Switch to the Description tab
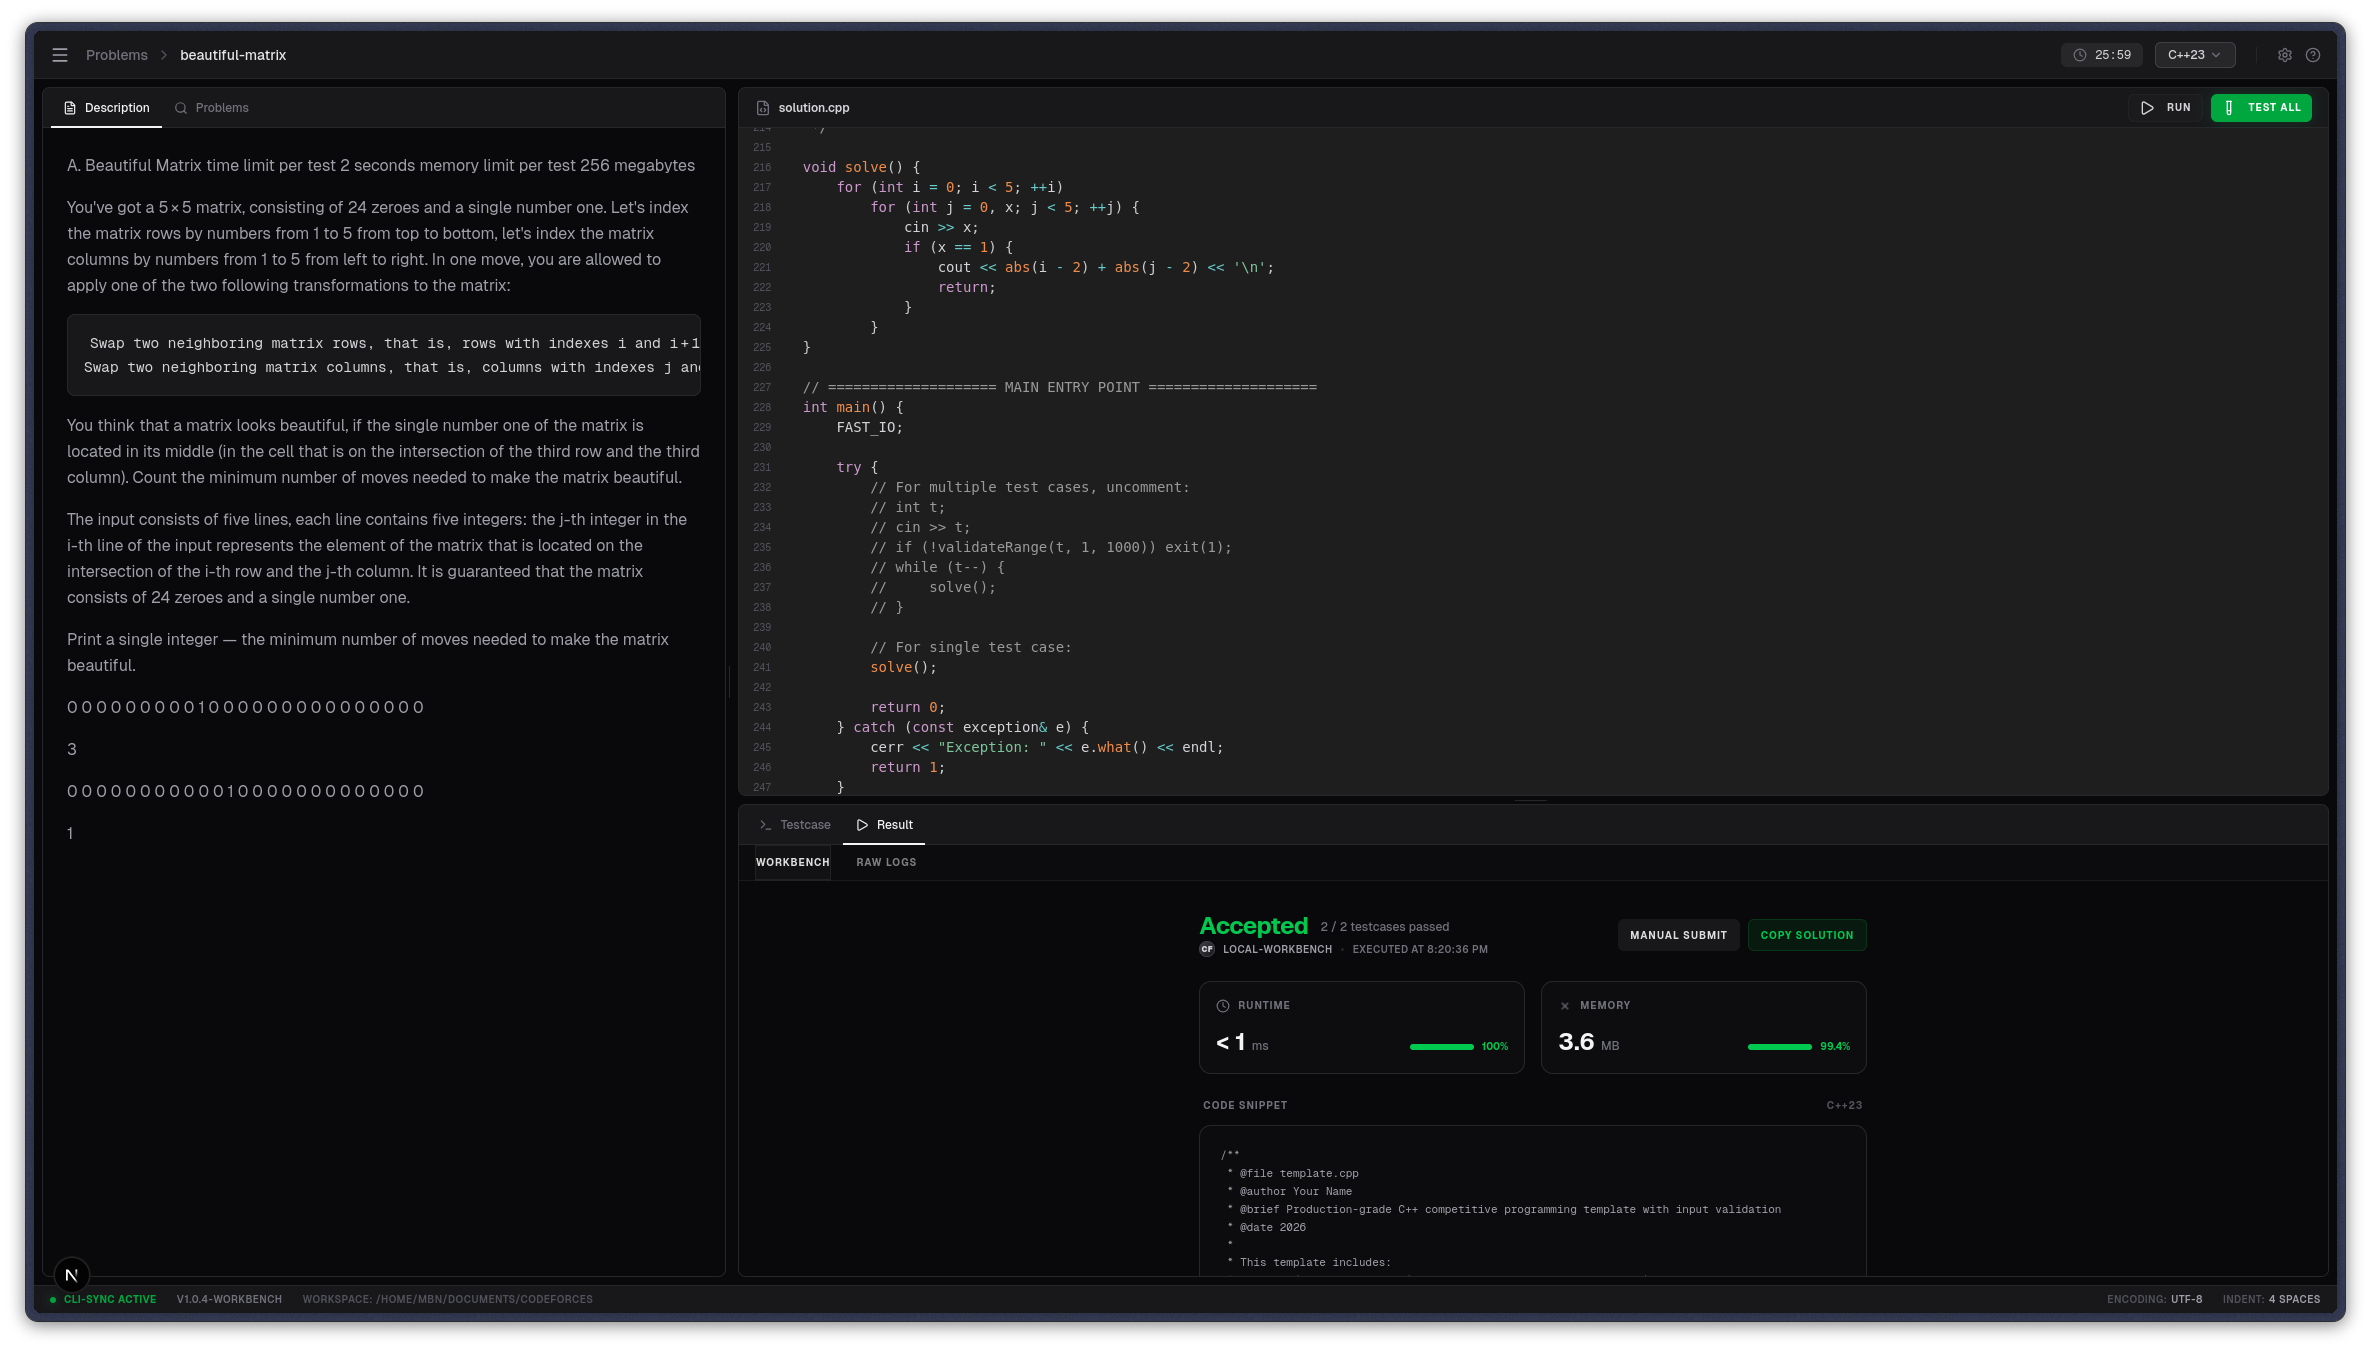 click(x=106, y=108)
